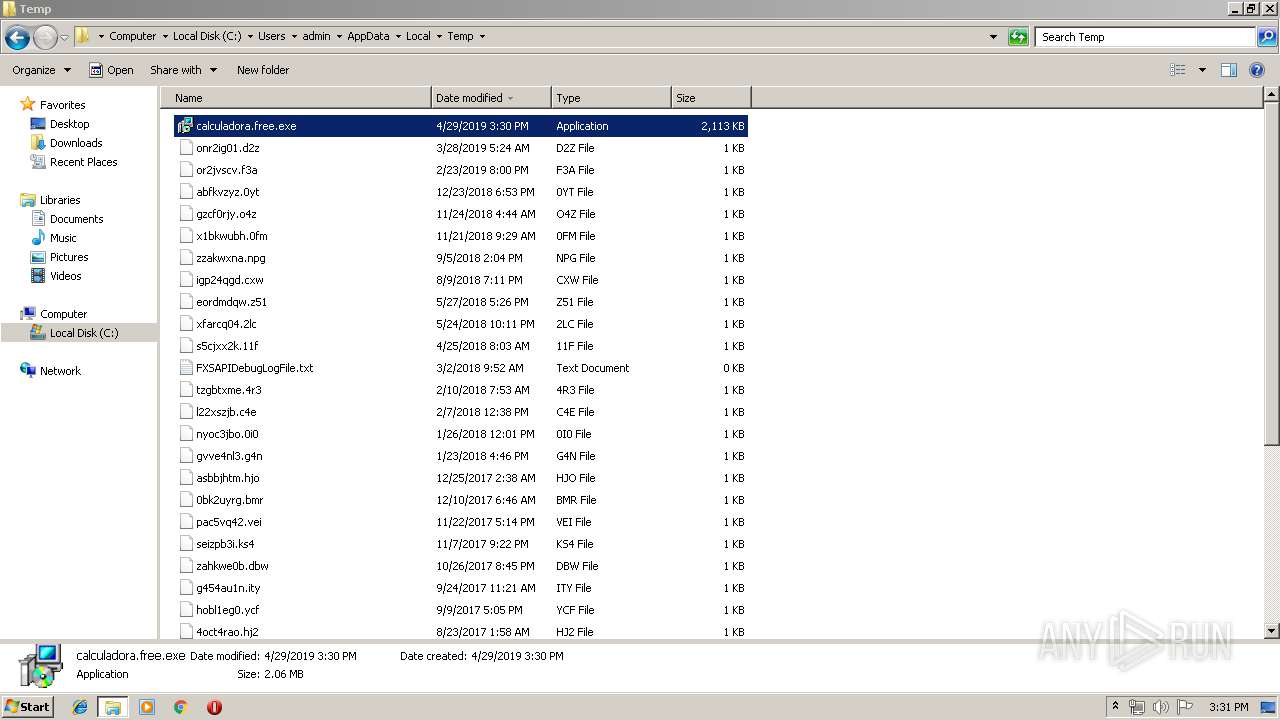Click the Help question mark icon
This screenshot has height=720, width=1280.
point(1258,70)
